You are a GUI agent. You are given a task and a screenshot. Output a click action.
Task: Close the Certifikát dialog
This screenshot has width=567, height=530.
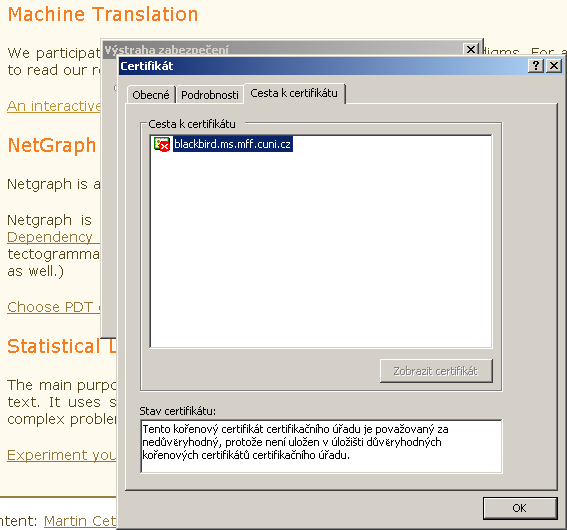pos(554,66)
